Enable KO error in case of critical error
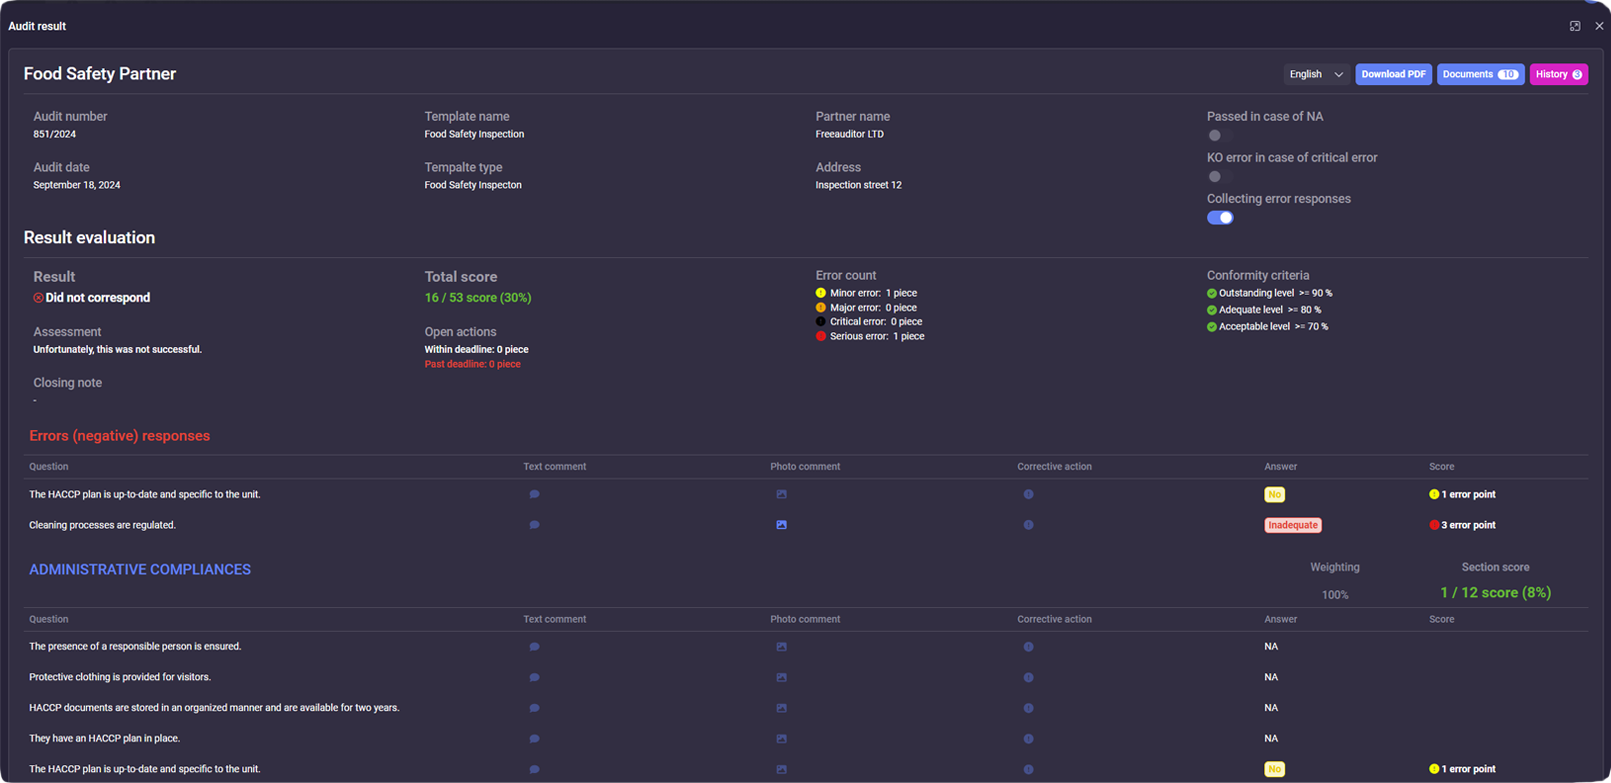1611x783 pixels. 1219,176
